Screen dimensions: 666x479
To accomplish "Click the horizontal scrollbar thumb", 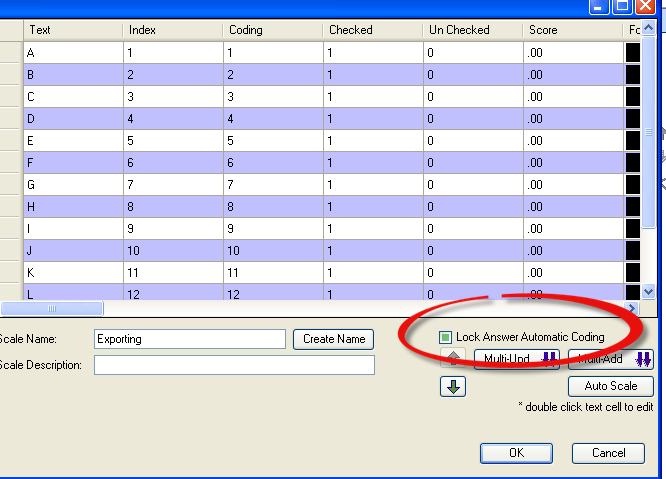I will (x=52, y=308).
